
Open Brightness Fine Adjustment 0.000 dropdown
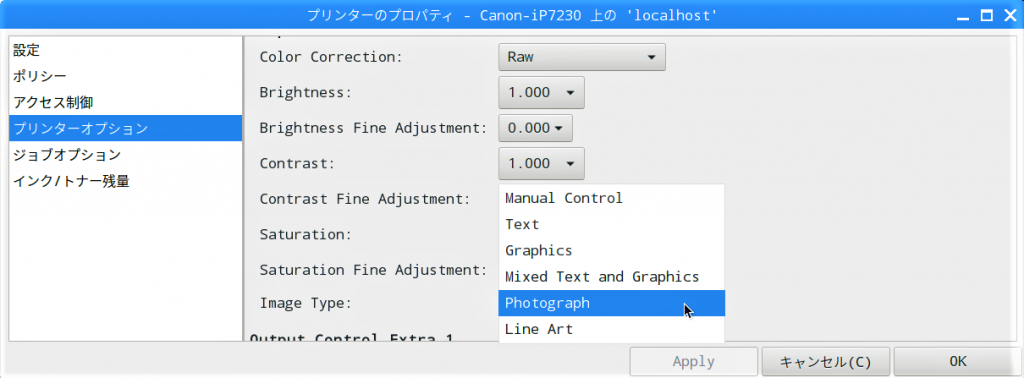point(536,128)
